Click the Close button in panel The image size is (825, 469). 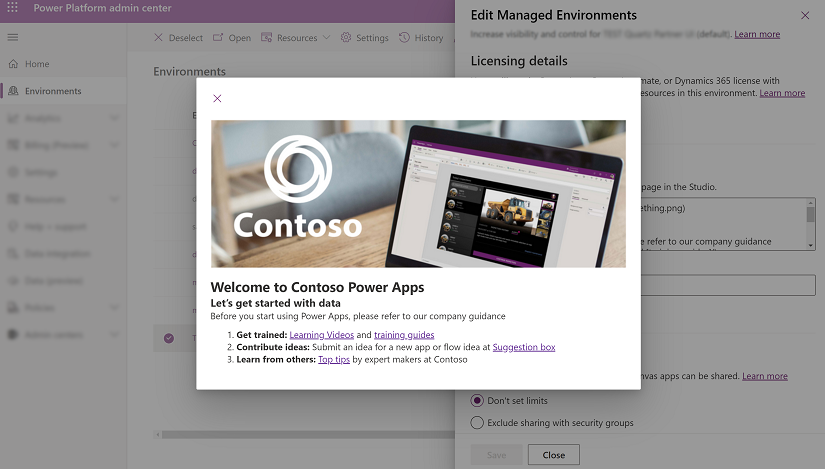[554, 455]
